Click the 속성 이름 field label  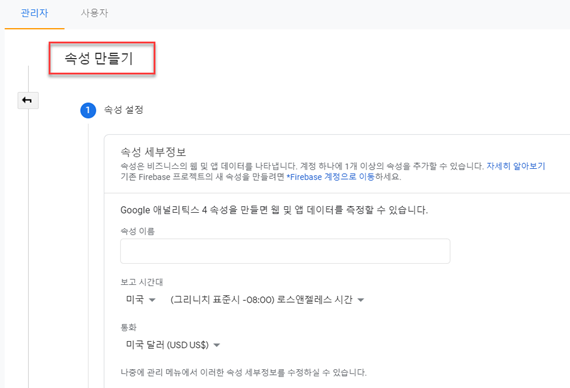137,231
